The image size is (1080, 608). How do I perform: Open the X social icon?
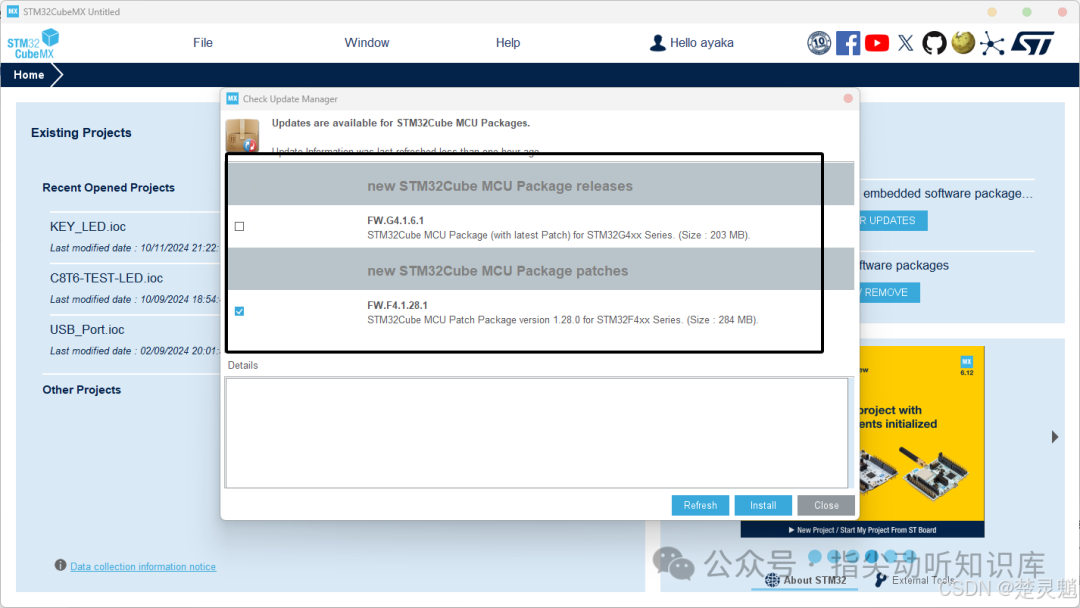(906, 43)
